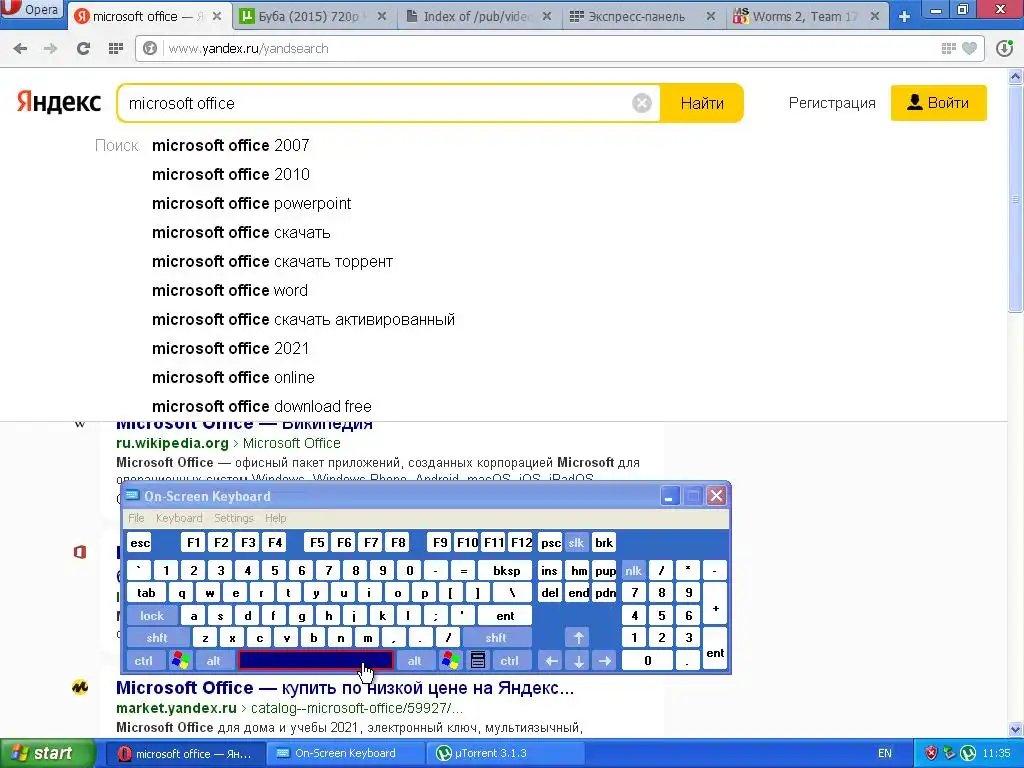Toggle the left alt key
Viewport: 1024px width, 768px height.
coord(214,661)
